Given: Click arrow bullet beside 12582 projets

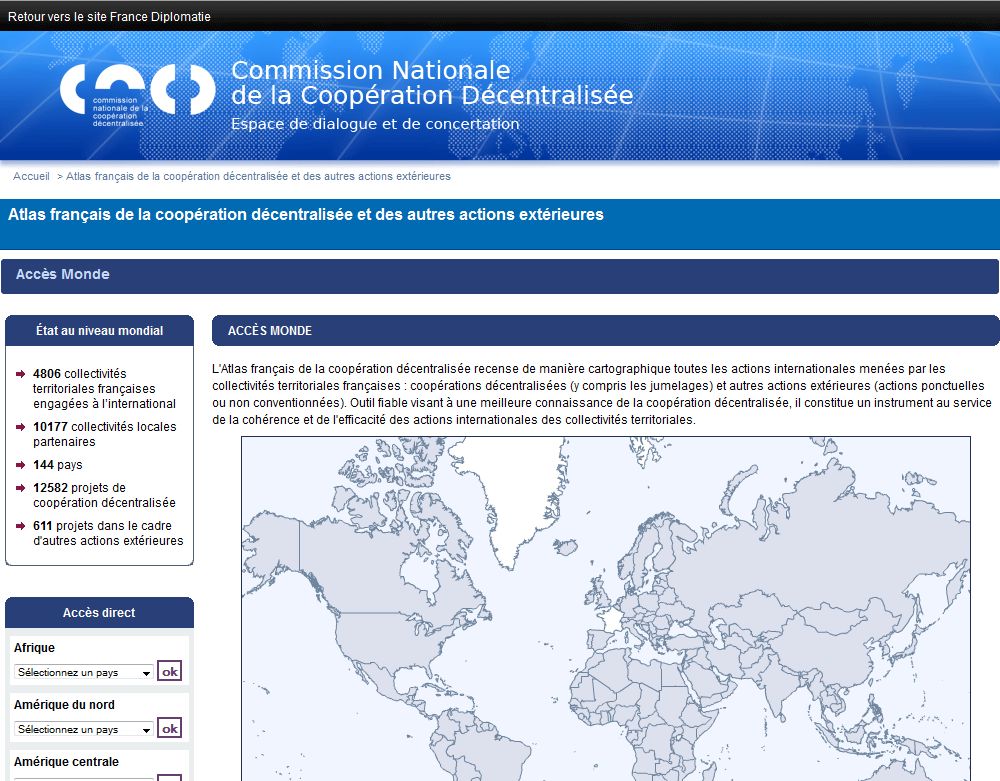Looking at the screenshot, I should (20, 488).
